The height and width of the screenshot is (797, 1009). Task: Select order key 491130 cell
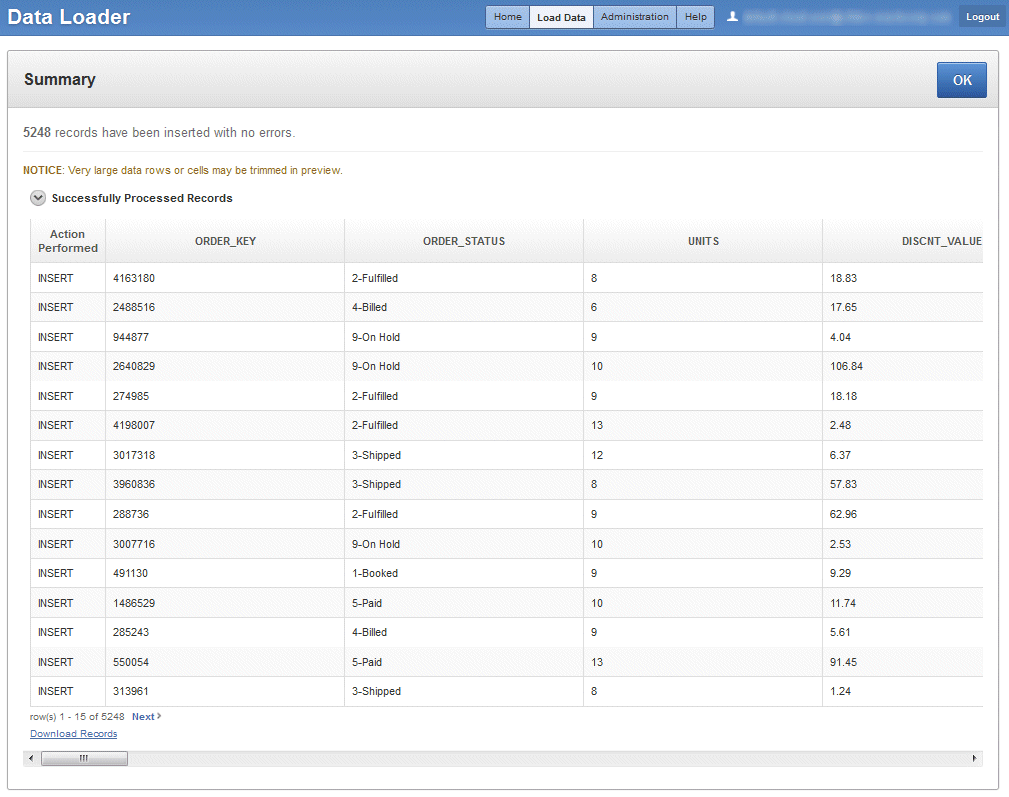pos(225,573)
